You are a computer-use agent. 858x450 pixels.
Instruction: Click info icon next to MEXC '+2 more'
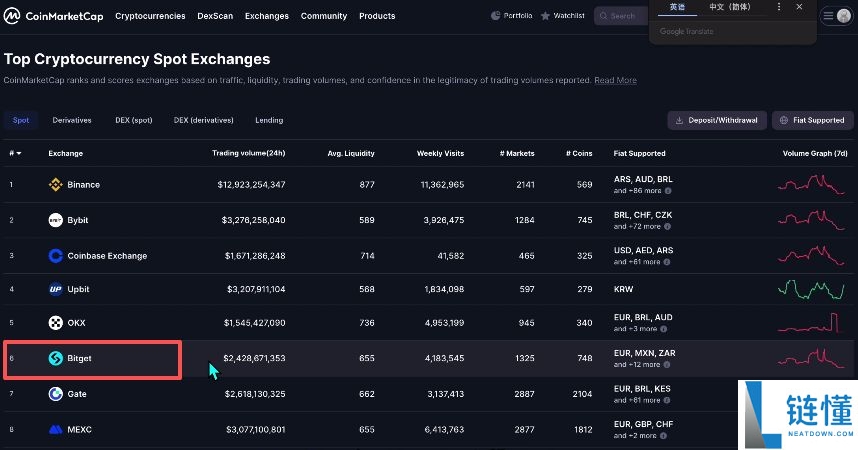[x=663, y=436]
